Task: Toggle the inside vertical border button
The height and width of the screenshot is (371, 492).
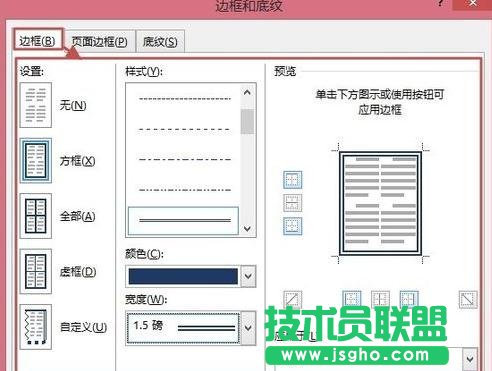Action: [380, 298]
